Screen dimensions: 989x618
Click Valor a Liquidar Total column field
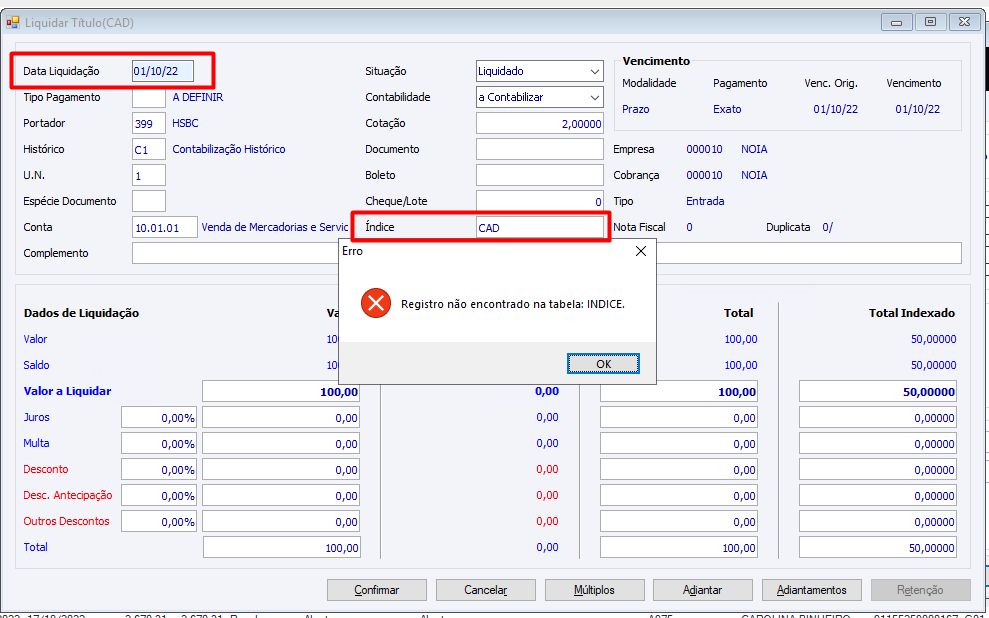[679, 392]
